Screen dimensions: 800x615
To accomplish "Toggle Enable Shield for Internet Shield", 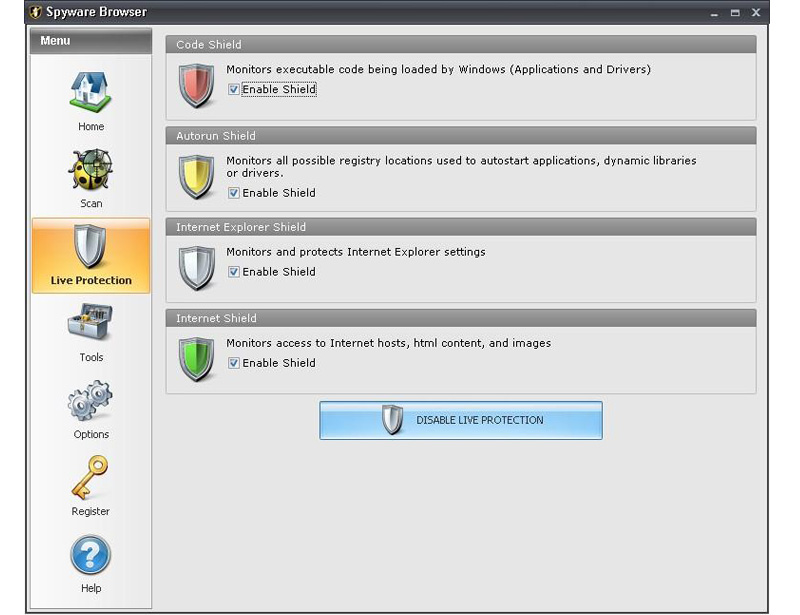I will click(x=234, y=363).
